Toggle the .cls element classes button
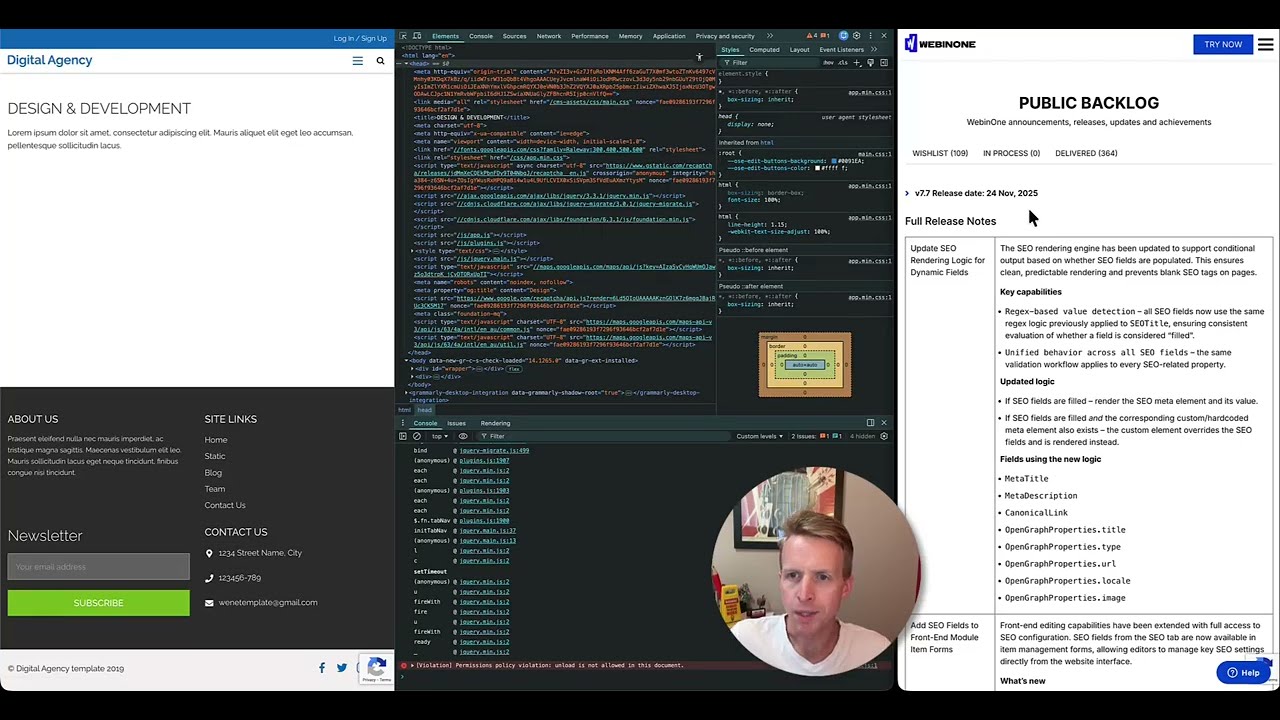This screenshot has width=1280, height=720. pyautogui.click(x=843, y=62)
